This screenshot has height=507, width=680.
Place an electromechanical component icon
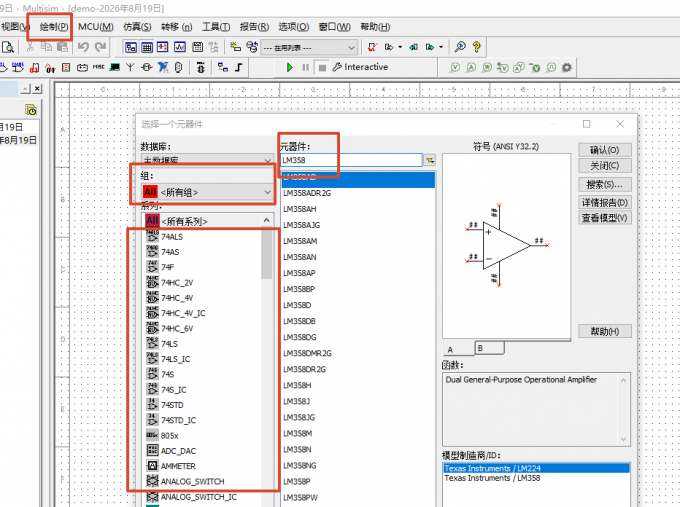tap(147, 67)
